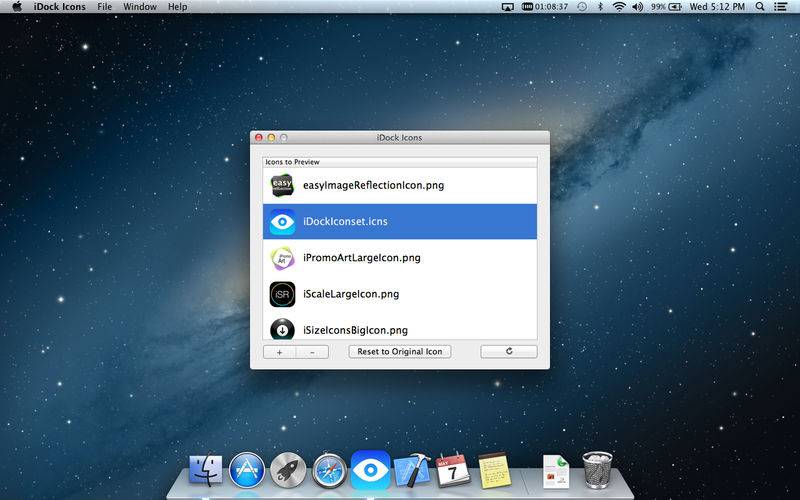Click the iSR iScale icon in list
Image resolution: width=800 pixels, height=500 pixels.
tap(282, 294)
